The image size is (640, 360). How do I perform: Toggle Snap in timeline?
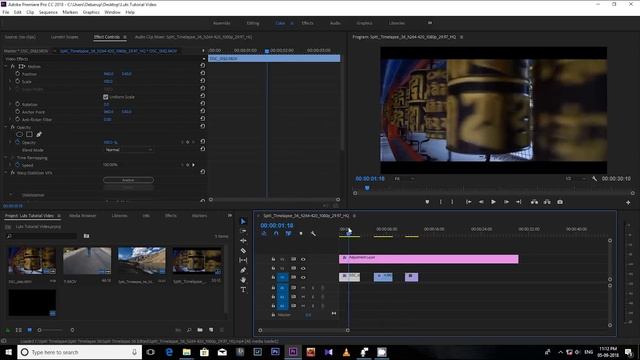point(276,233)
